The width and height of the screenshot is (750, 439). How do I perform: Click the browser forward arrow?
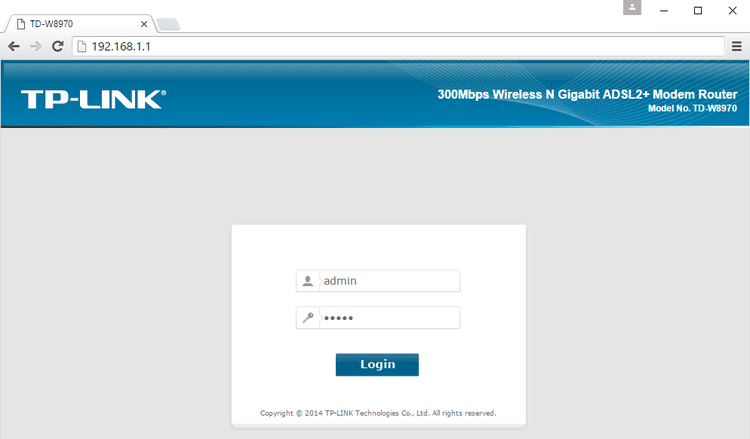pyautogui.click(x=35, y=46)
